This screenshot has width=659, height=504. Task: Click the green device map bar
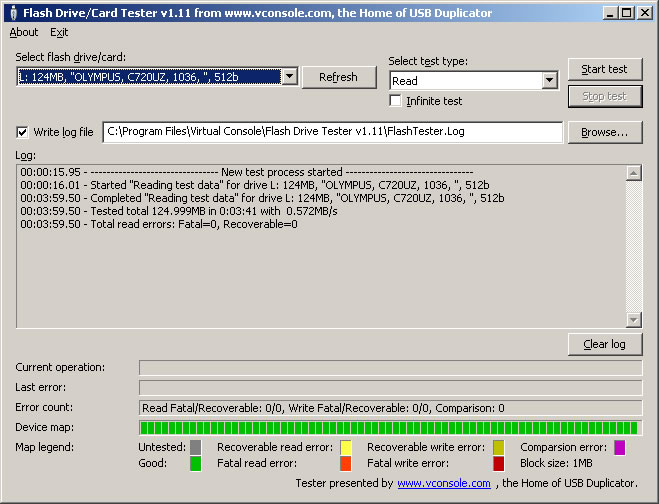pos(390,428)
